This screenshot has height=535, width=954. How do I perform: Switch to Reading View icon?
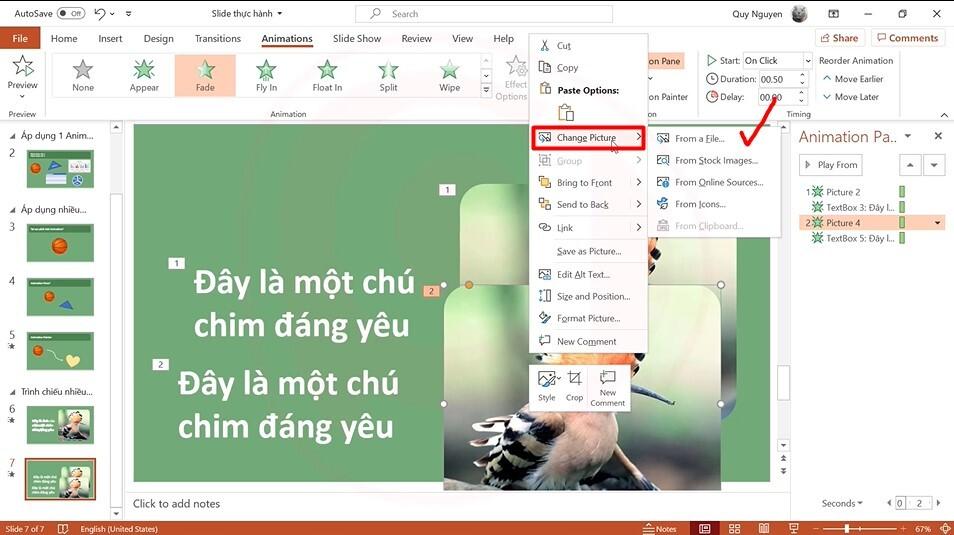(x=764, y=528)
